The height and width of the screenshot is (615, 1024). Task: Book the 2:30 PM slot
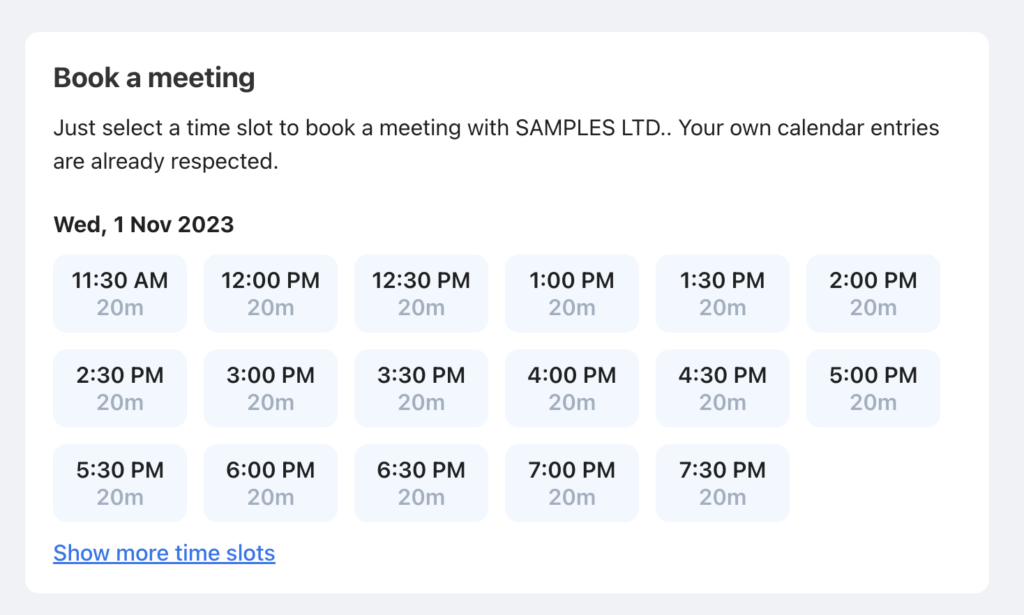pos(120,388)
